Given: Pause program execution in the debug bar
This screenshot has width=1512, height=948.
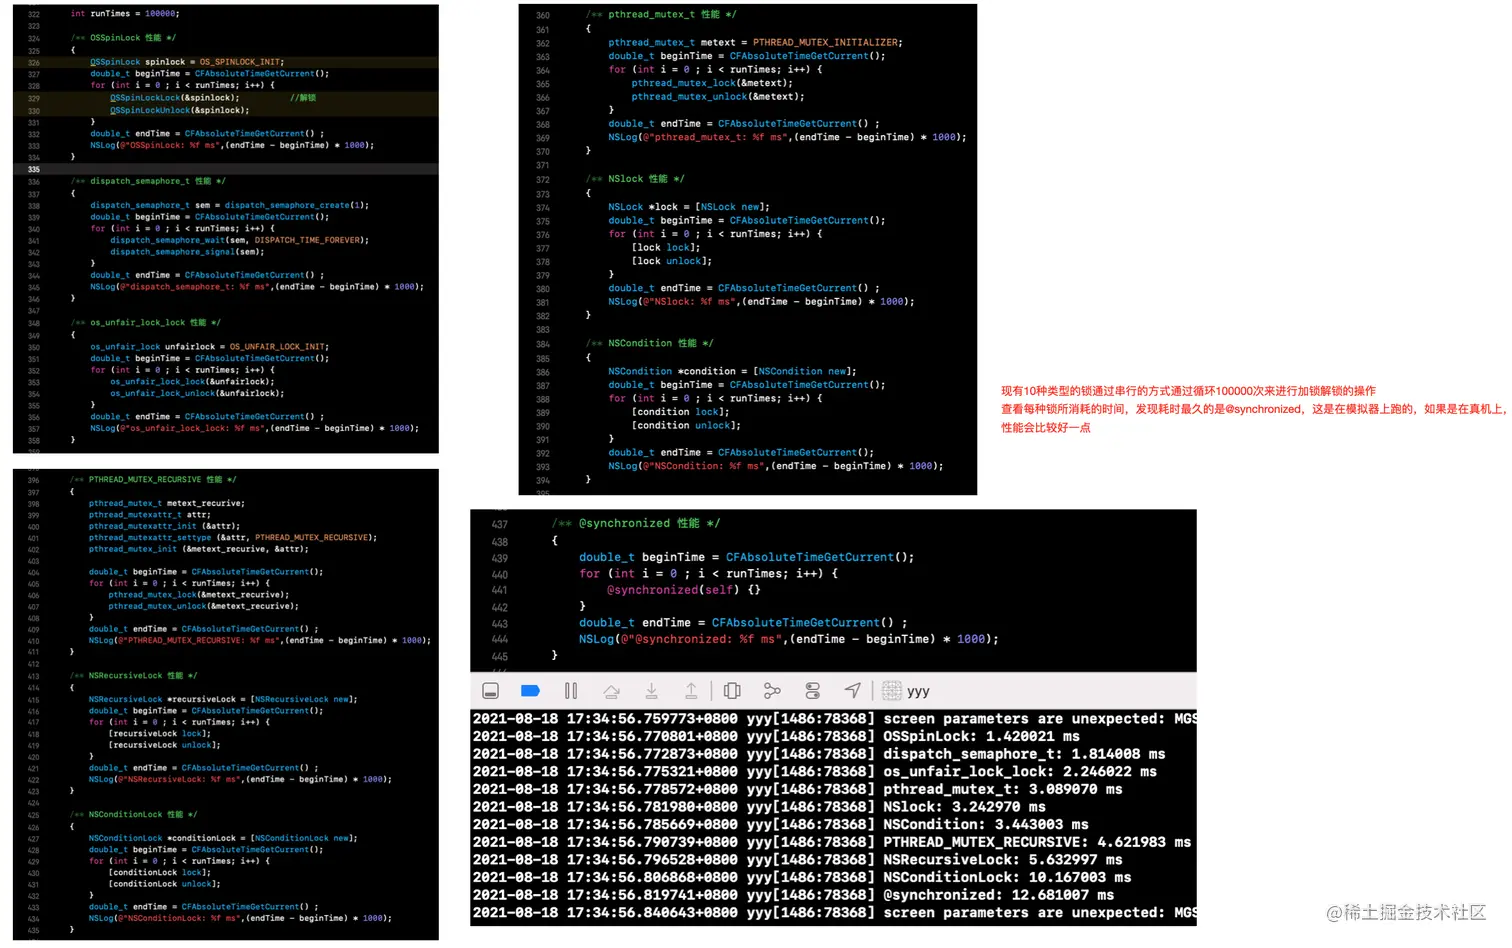Looking at the screenshot, I should 571,691.
